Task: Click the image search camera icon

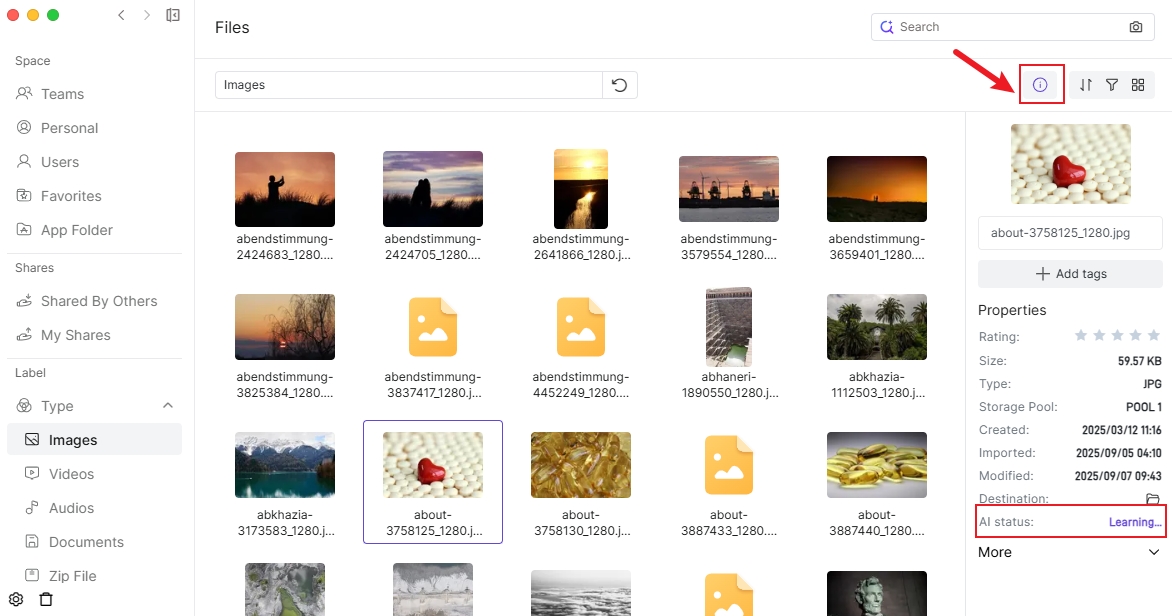Action: pyautogui.click(x=1136, y=27)
